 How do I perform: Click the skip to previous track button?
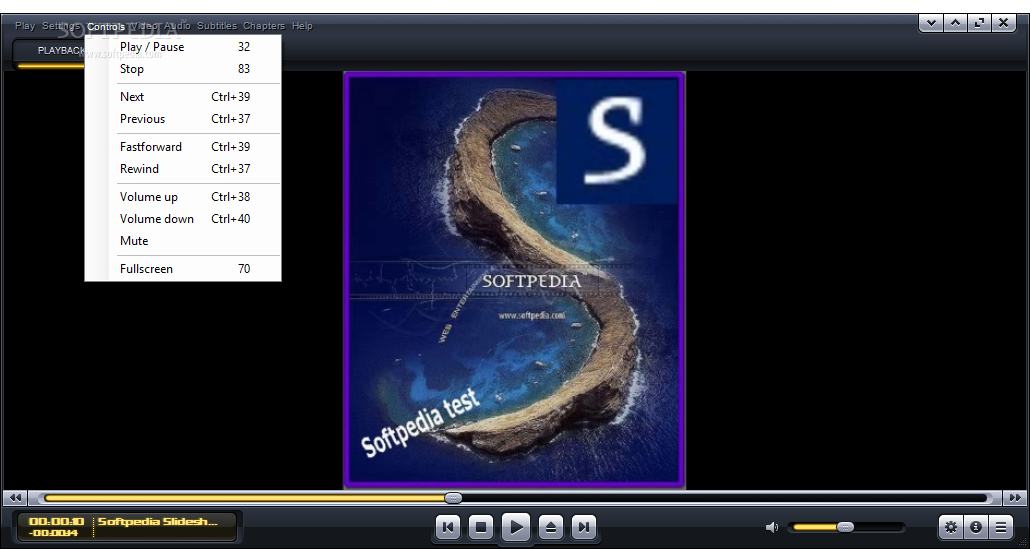[448, 527]
